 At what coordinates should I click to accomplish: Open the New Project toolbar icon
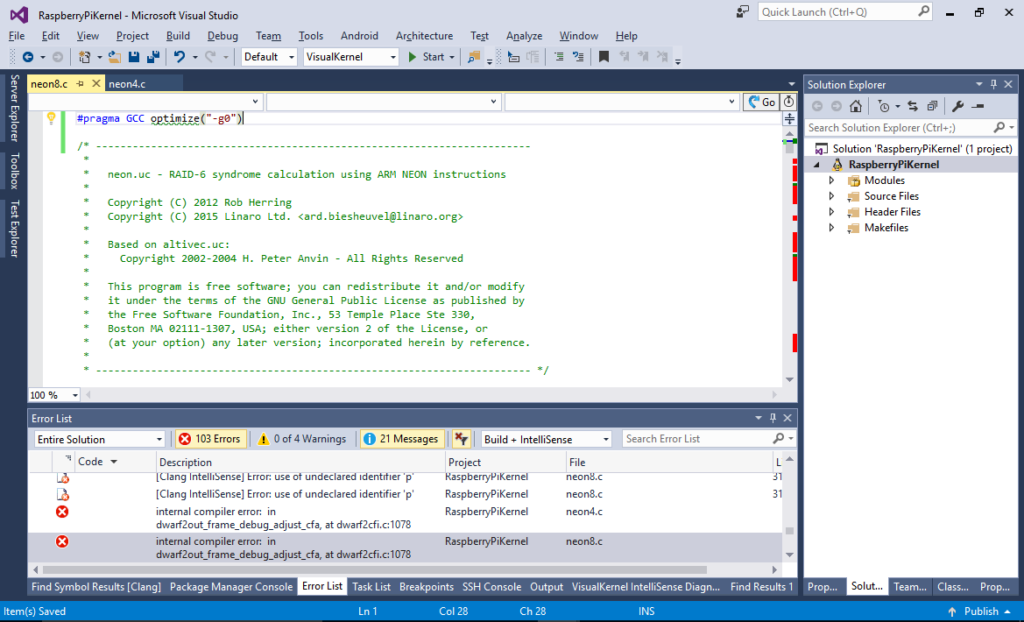coord(85,56)
